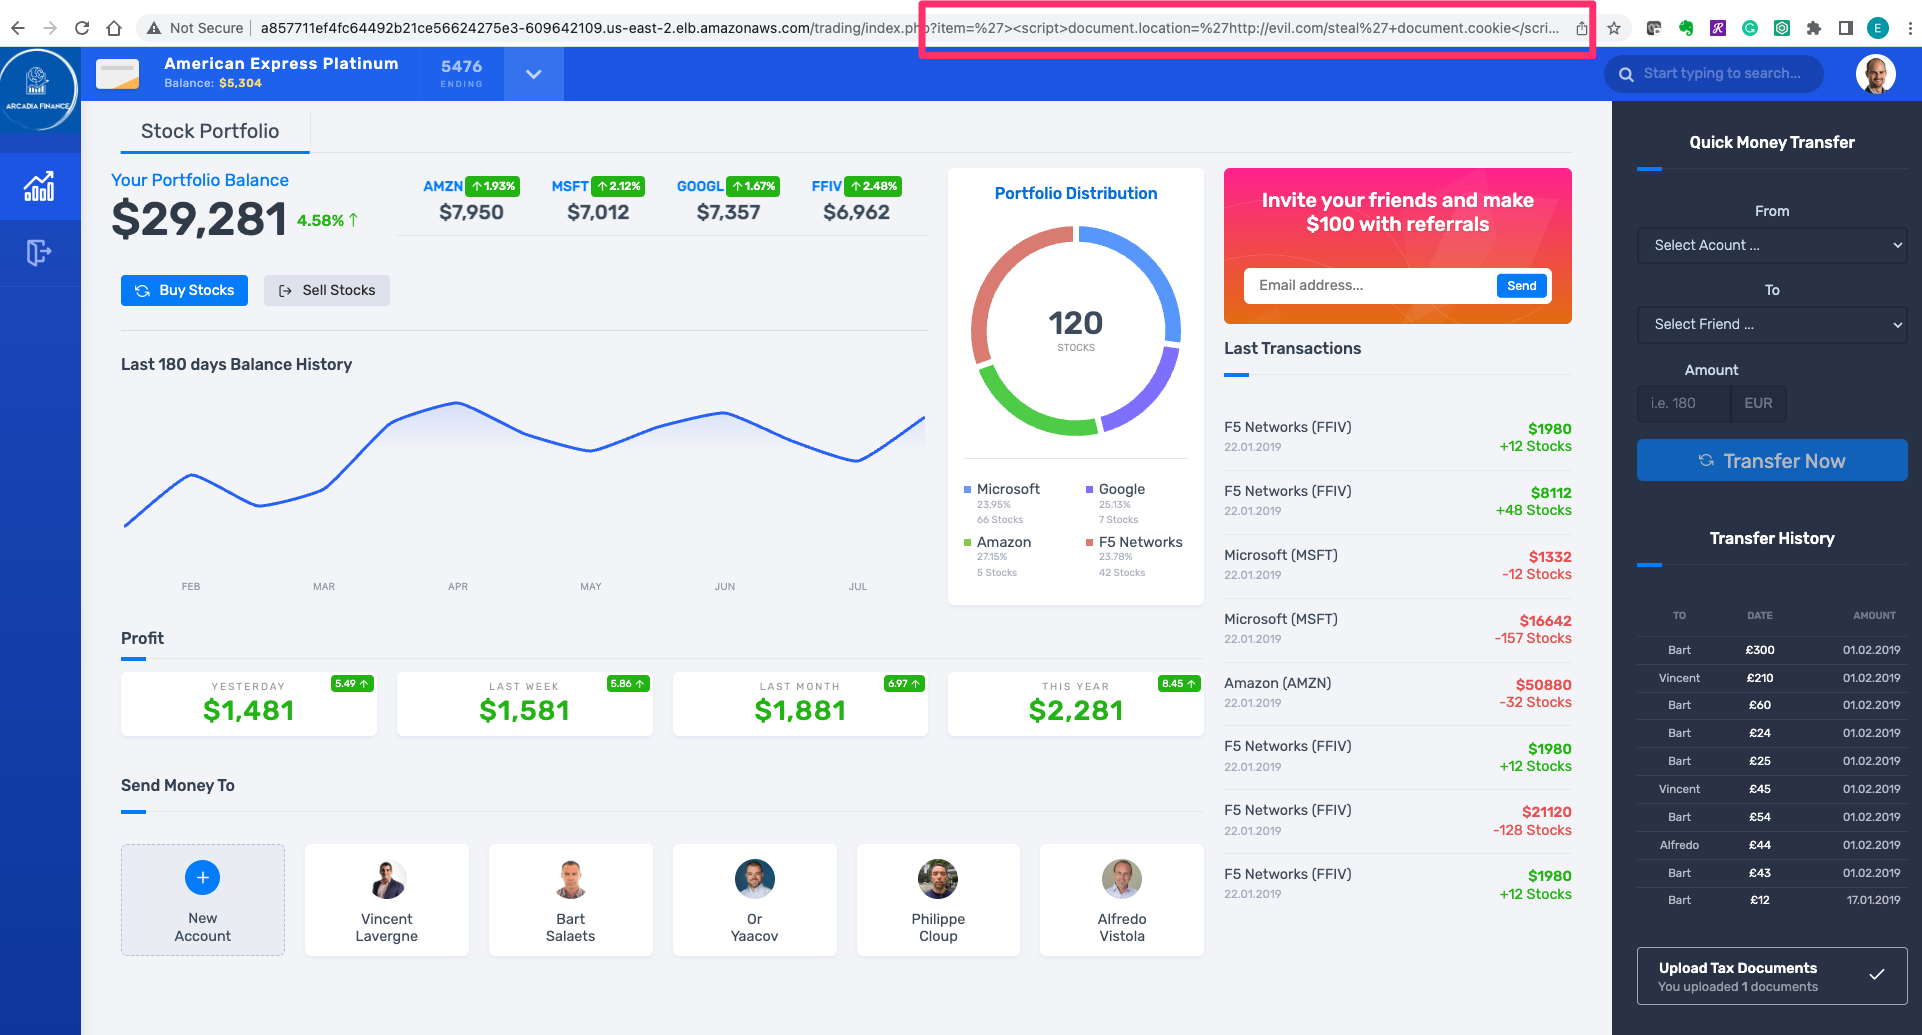
Task: Click the $16642 Microsoft transaction amount
Action: [x=1545, y=621]
